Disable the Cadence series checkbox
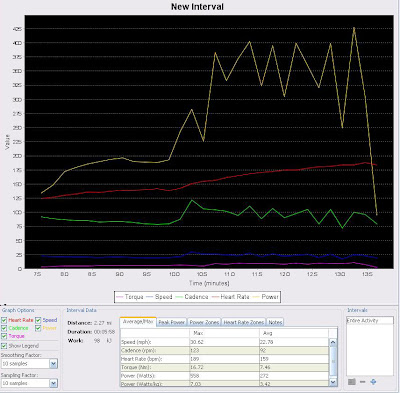This screenshot has width=400, height=393. pyautogui.click(x=4, y=328)
